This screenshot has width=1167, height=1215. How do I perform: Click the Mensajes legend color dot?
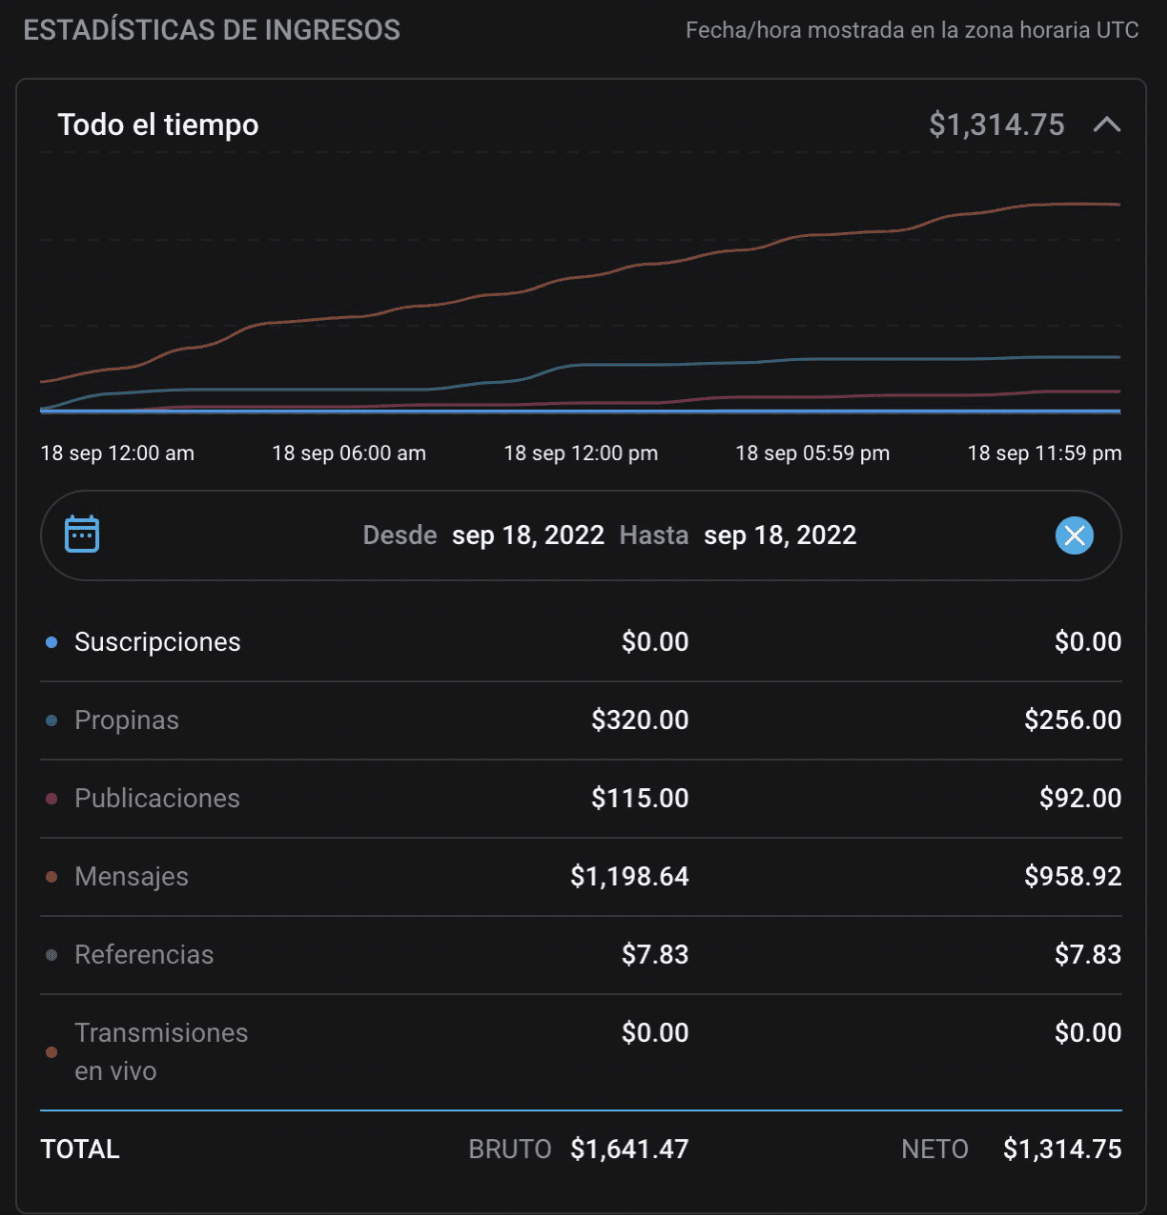52,877
